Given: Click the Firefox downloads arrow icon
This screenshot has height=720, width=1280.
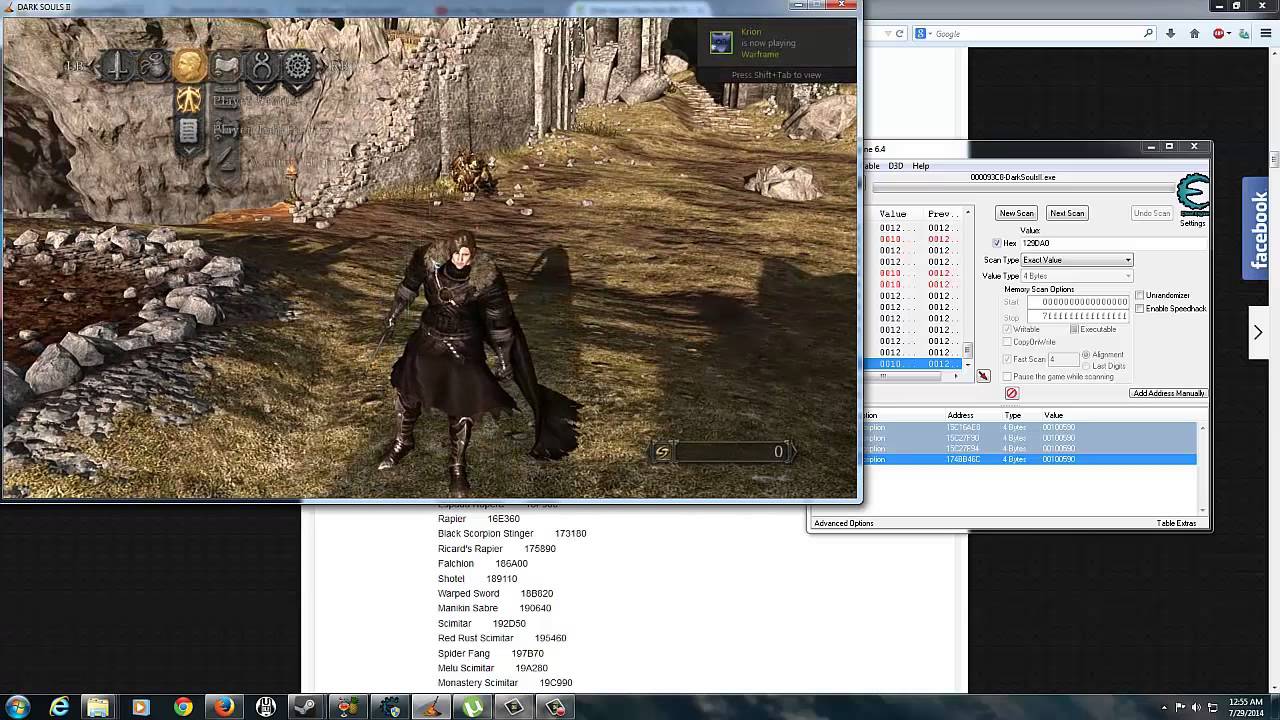Looking at the screenshot, I should coord(1171,33).
